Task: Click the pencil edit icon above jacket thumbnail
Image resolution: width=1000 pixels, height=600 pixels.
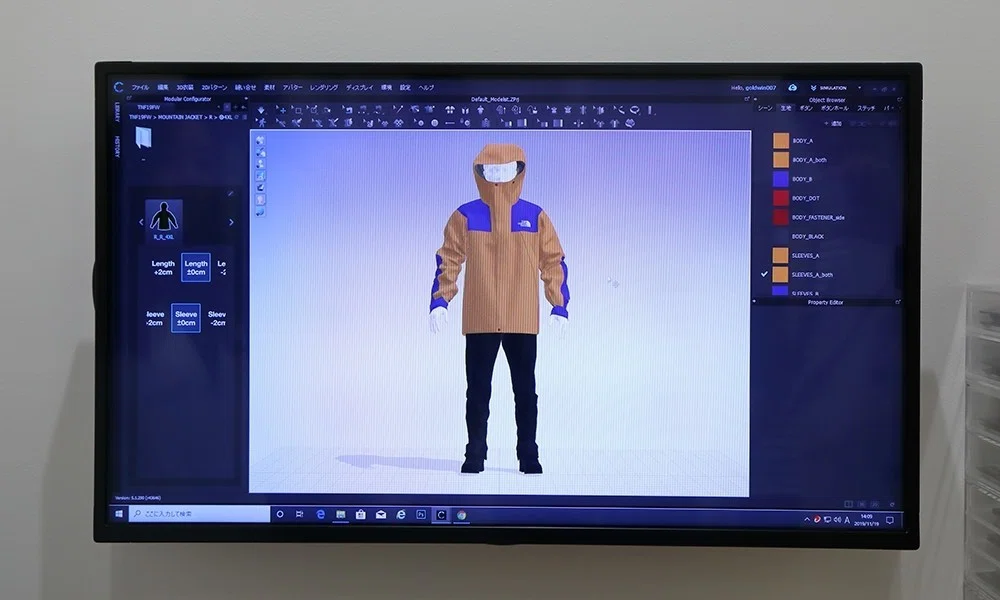Action: coord(230,193)
